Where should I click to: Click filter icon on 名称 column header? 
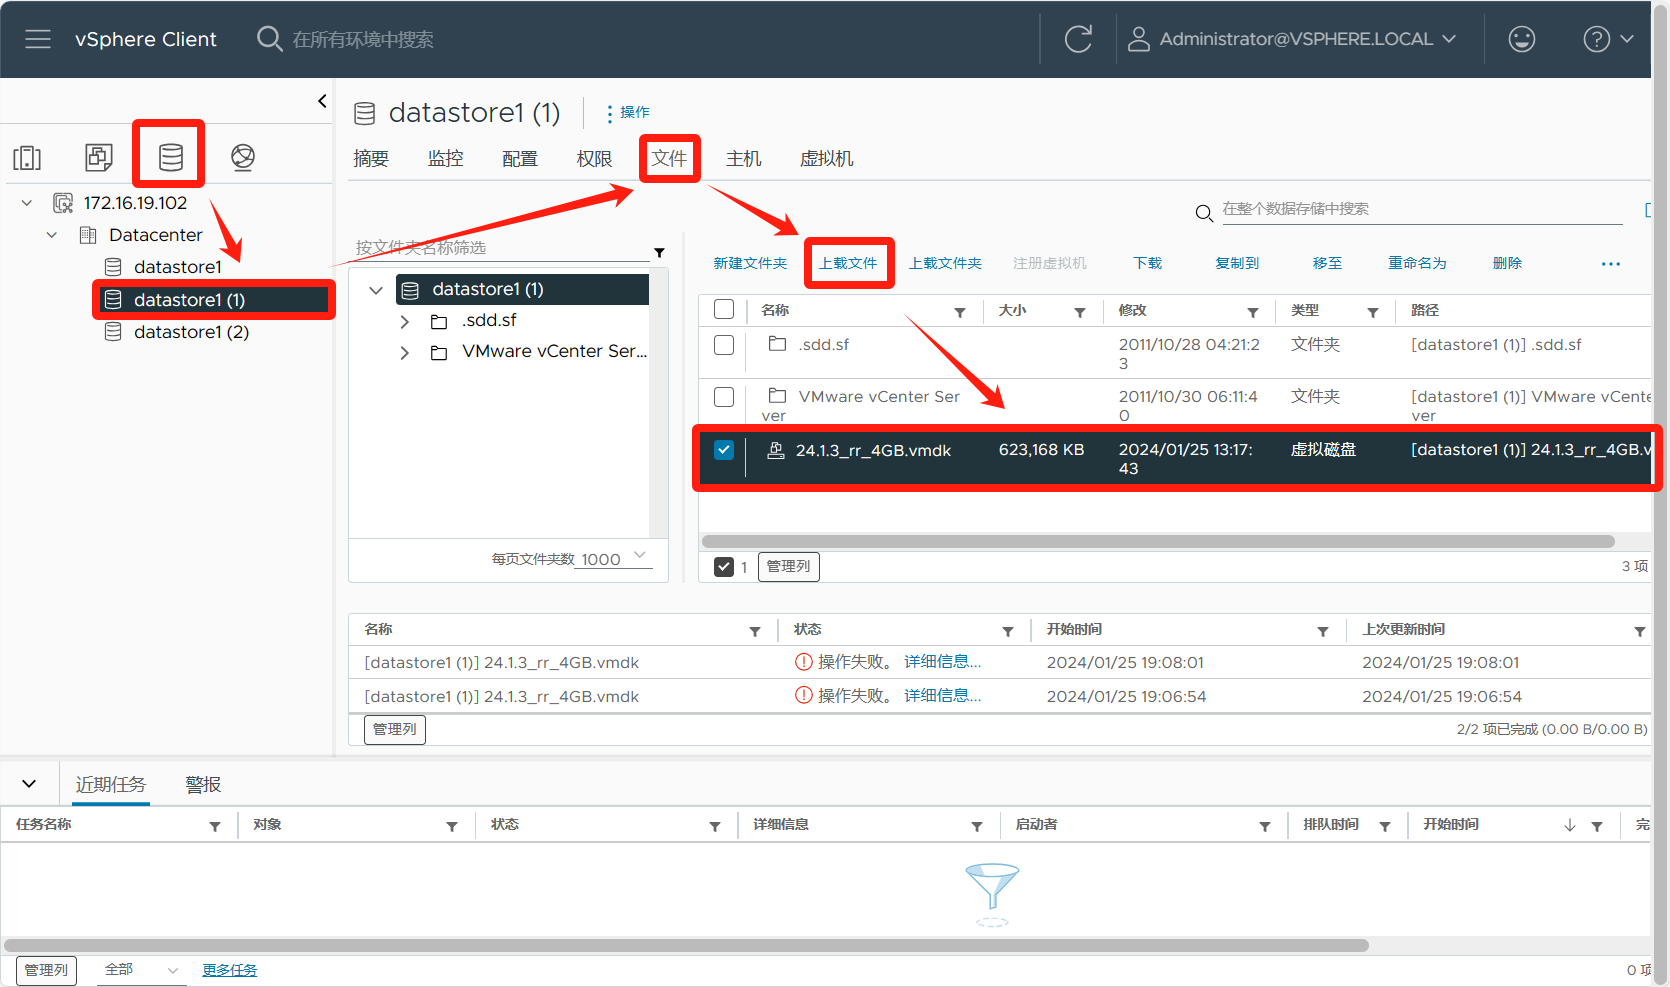960,312
